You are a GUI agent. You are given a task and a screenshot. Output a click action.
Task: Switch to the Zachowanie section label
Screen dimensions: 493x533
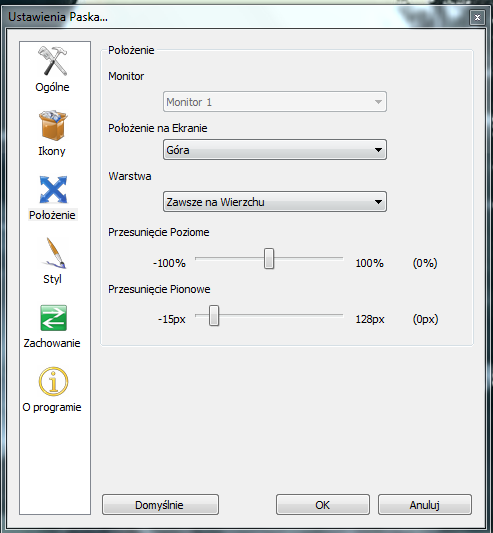(x=52, y=343)
